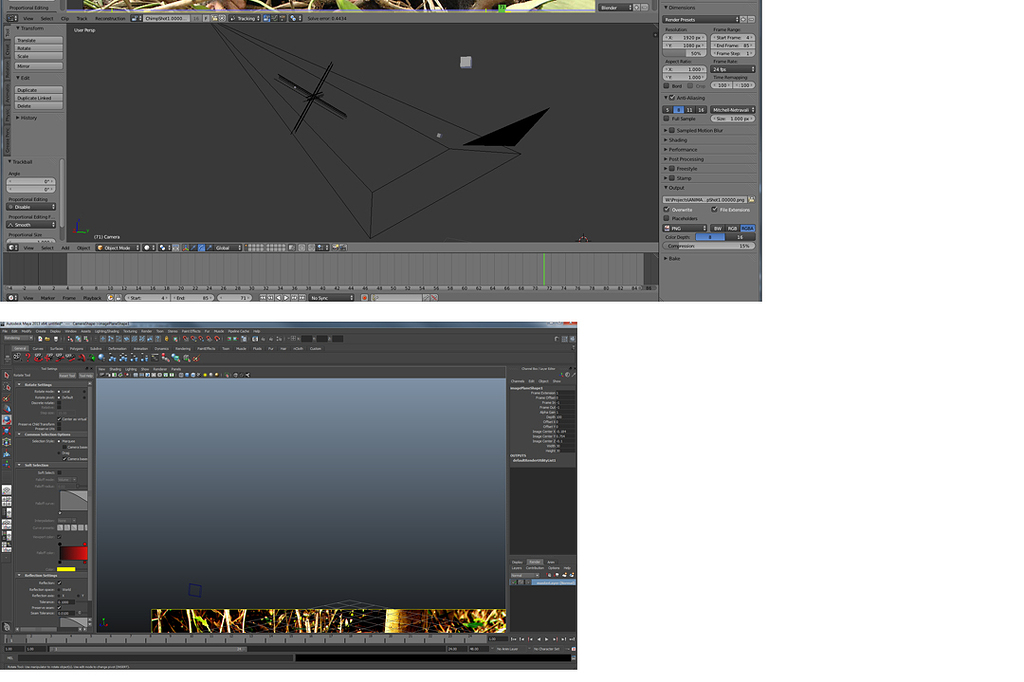
Task: Open the No Sync playback dropdown in Blender's timeline
Action: pyautogui.click(x=331, y=298)
